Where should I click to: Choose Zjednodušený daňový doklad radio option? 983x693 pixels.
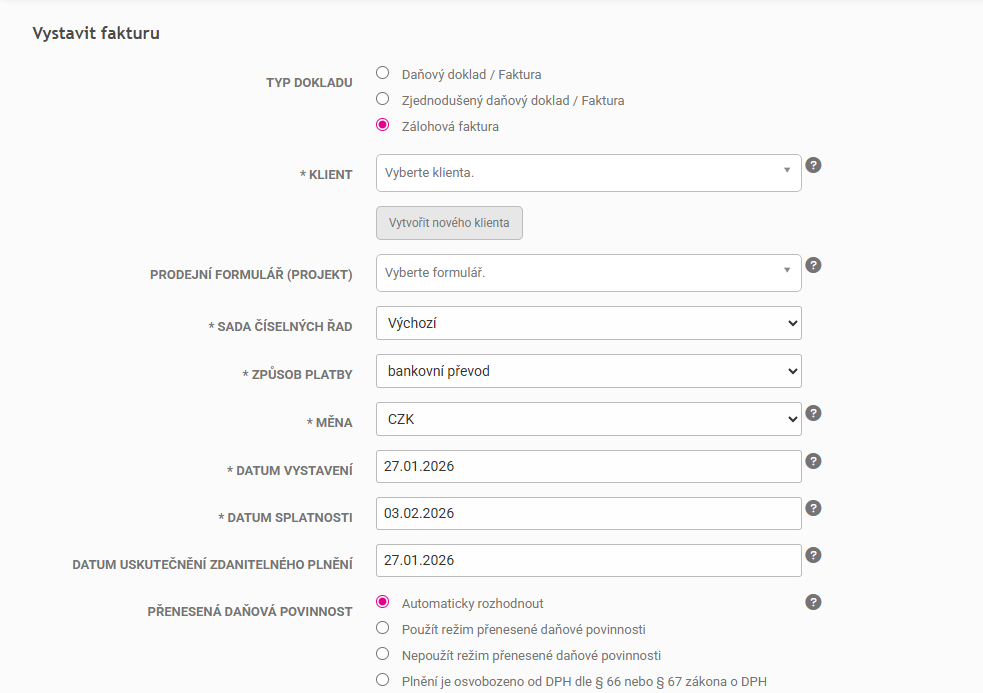click(x=382, y=99)
